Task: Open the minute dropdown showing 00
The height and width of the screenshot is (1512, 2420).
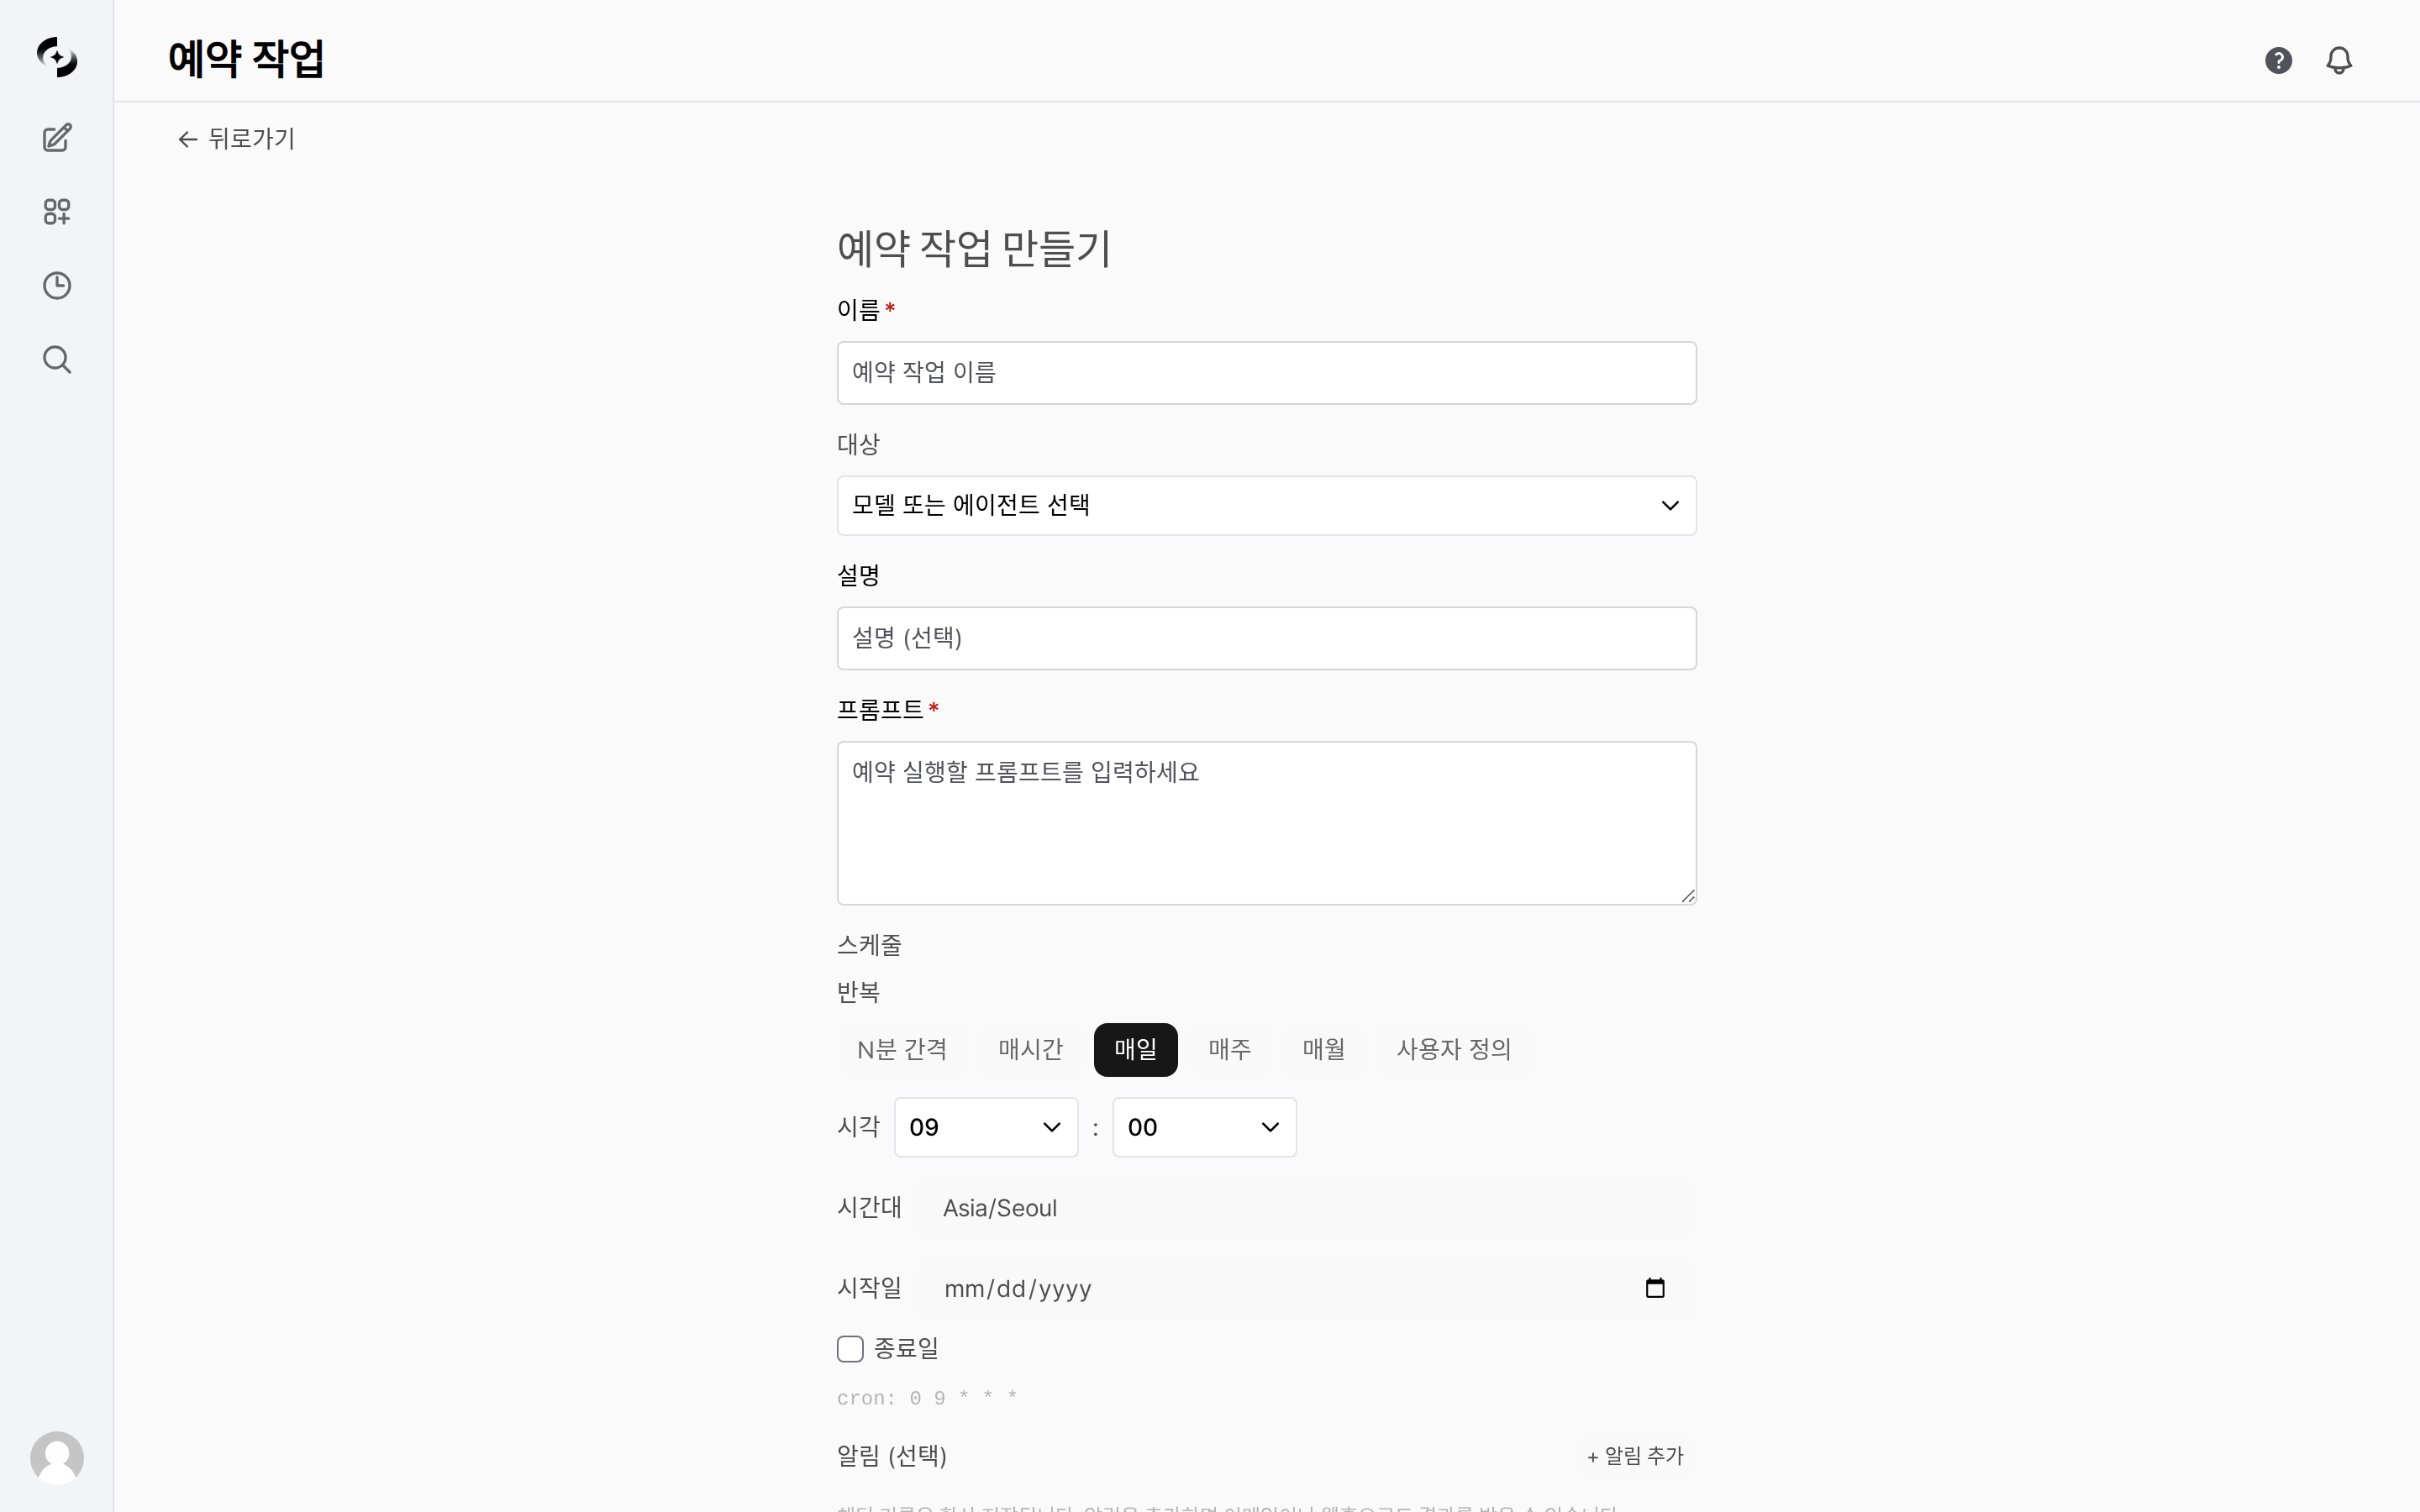Action: [1204, 1128]
